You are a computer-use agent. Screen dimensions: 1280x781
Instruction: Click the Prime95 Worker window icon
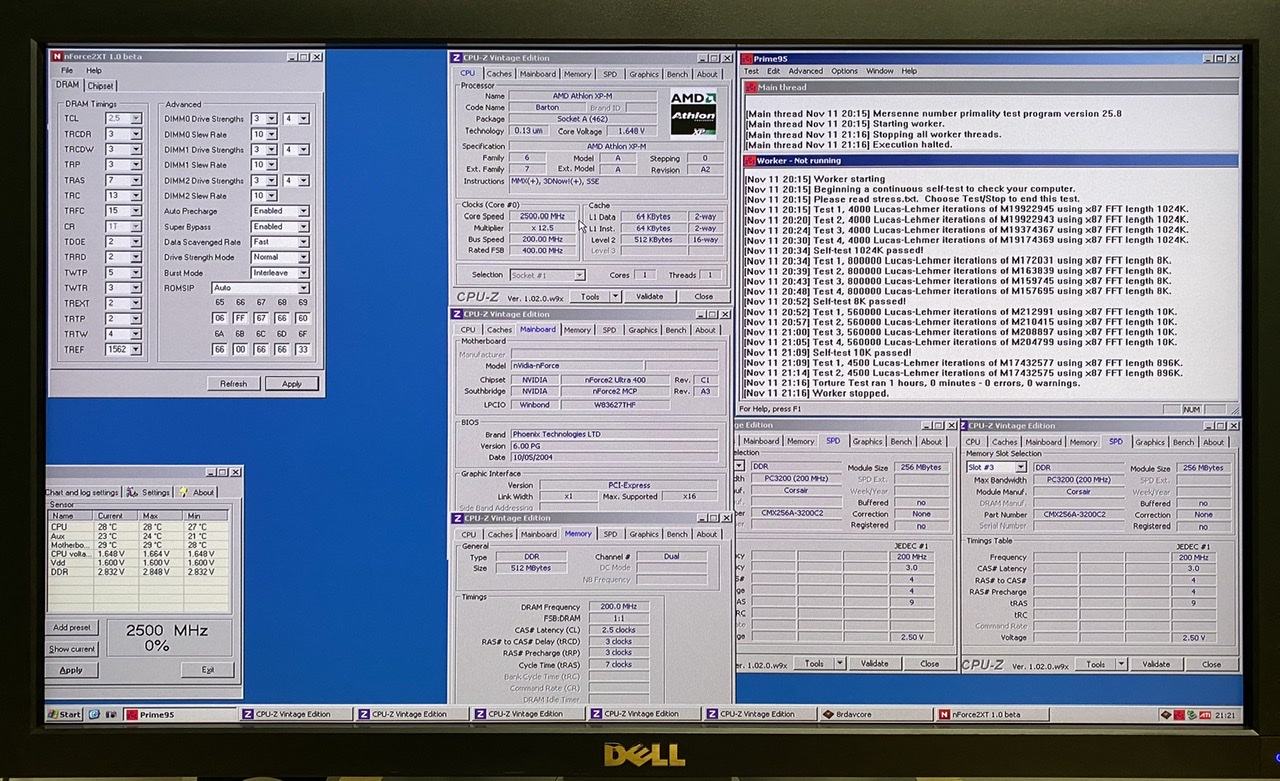(750, 160)
